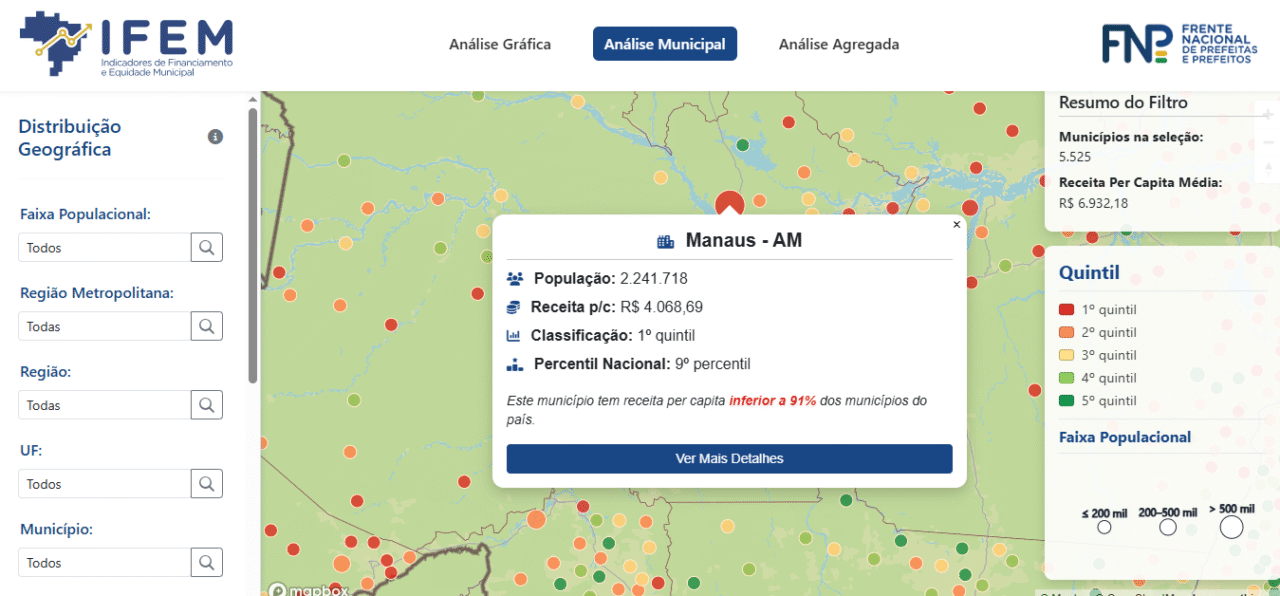Click the Faixa Populacional search icon
Viewport: 1280px width, 596px height.
coord(207,247)
